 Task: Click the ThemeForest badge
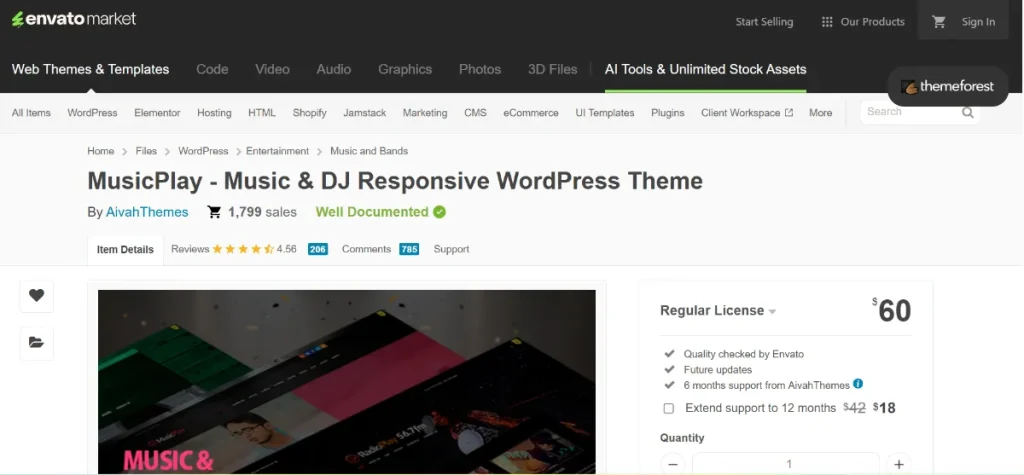tap(948, 86)
